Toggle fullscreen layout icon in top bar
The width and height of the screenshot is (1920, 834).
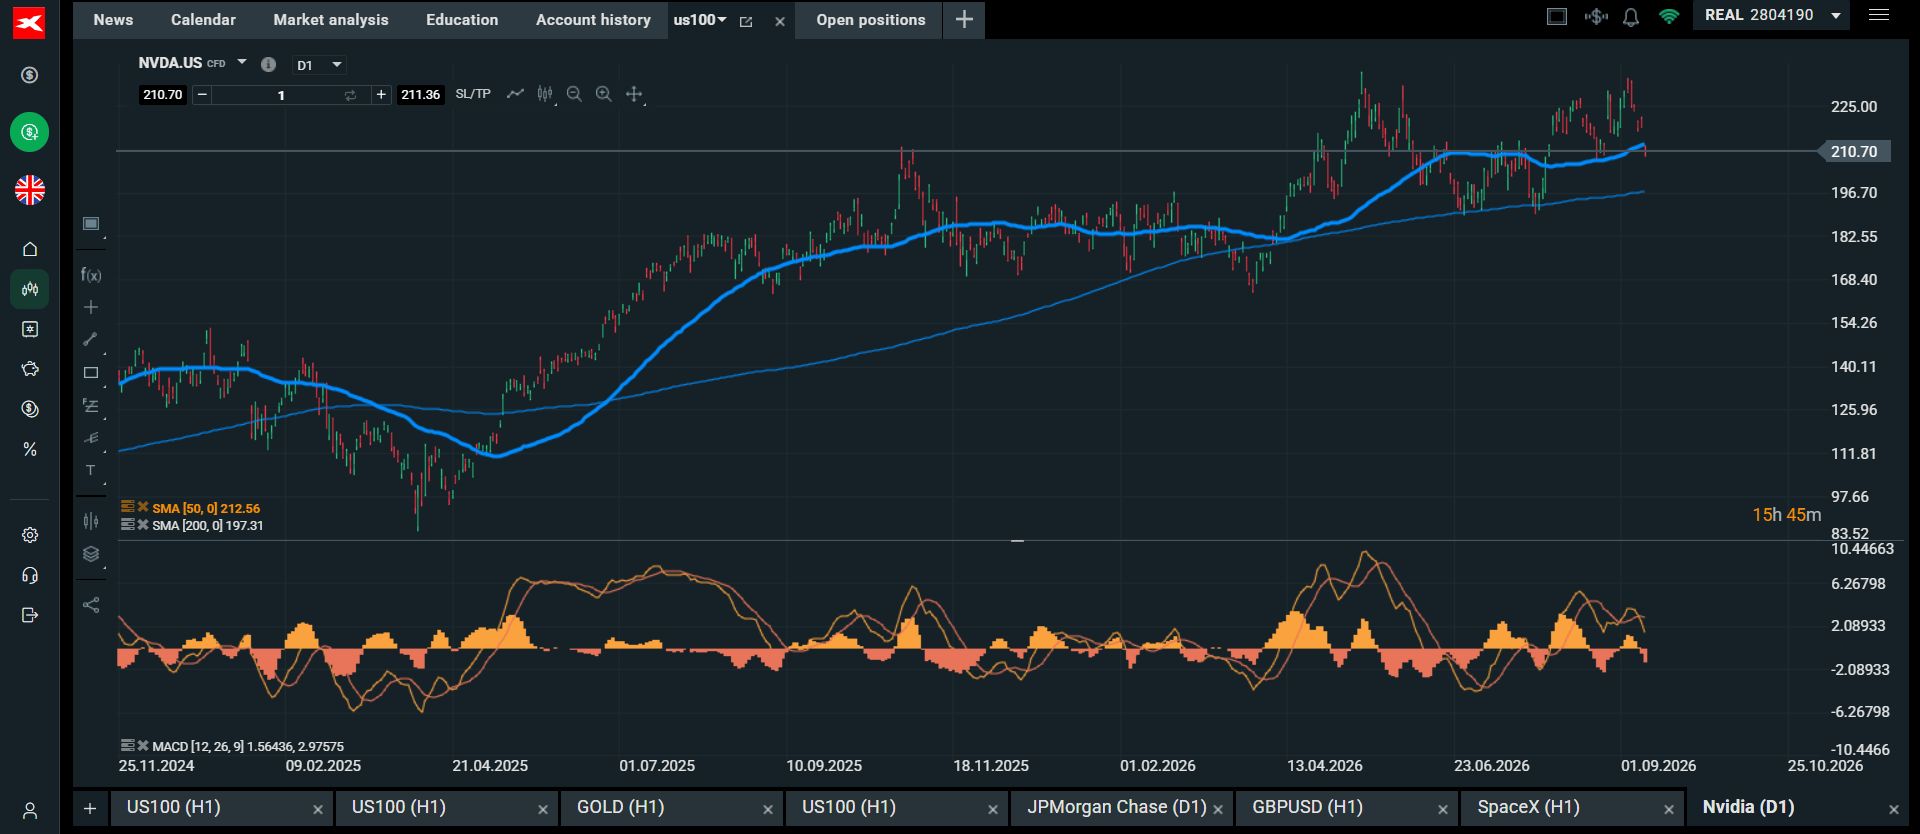pyautogui.click(x=1557, y=16)
